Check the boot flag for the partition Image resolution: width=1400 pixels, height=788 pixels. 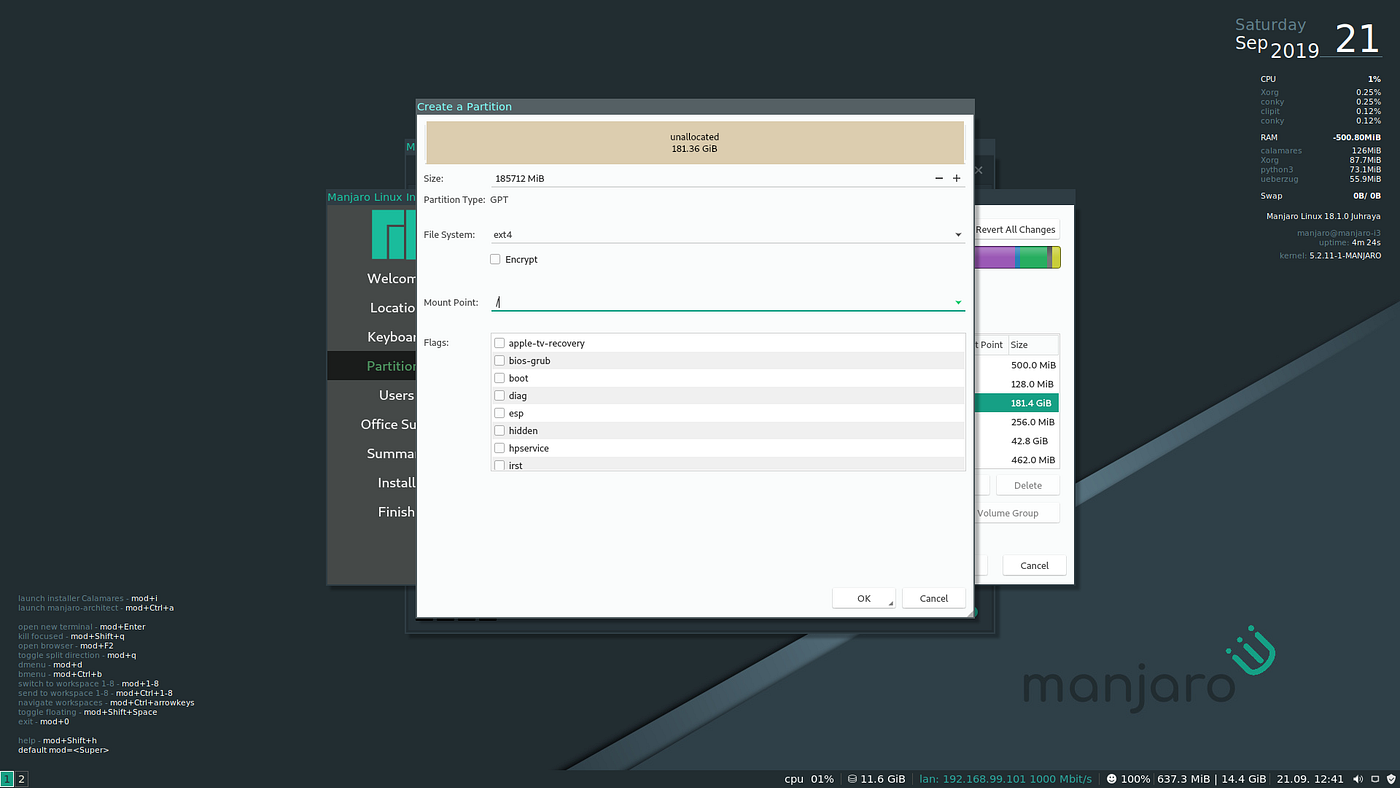point(499,377)
